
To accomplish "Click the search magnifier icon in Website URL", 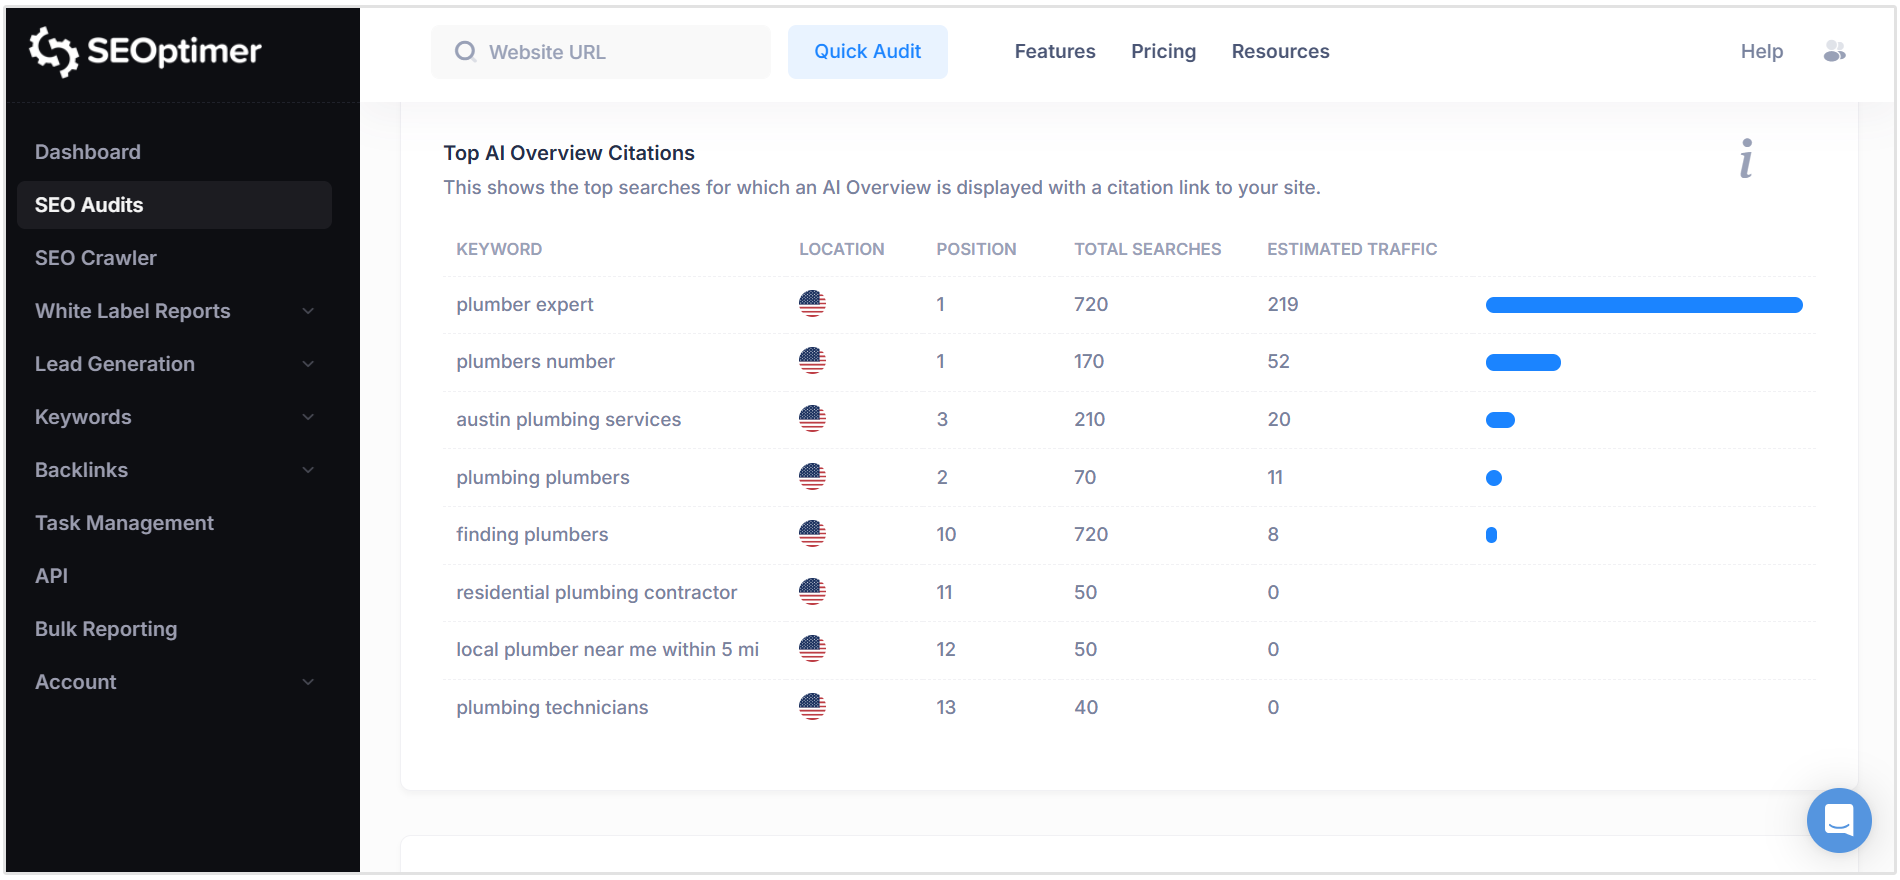I will (465, 51).
